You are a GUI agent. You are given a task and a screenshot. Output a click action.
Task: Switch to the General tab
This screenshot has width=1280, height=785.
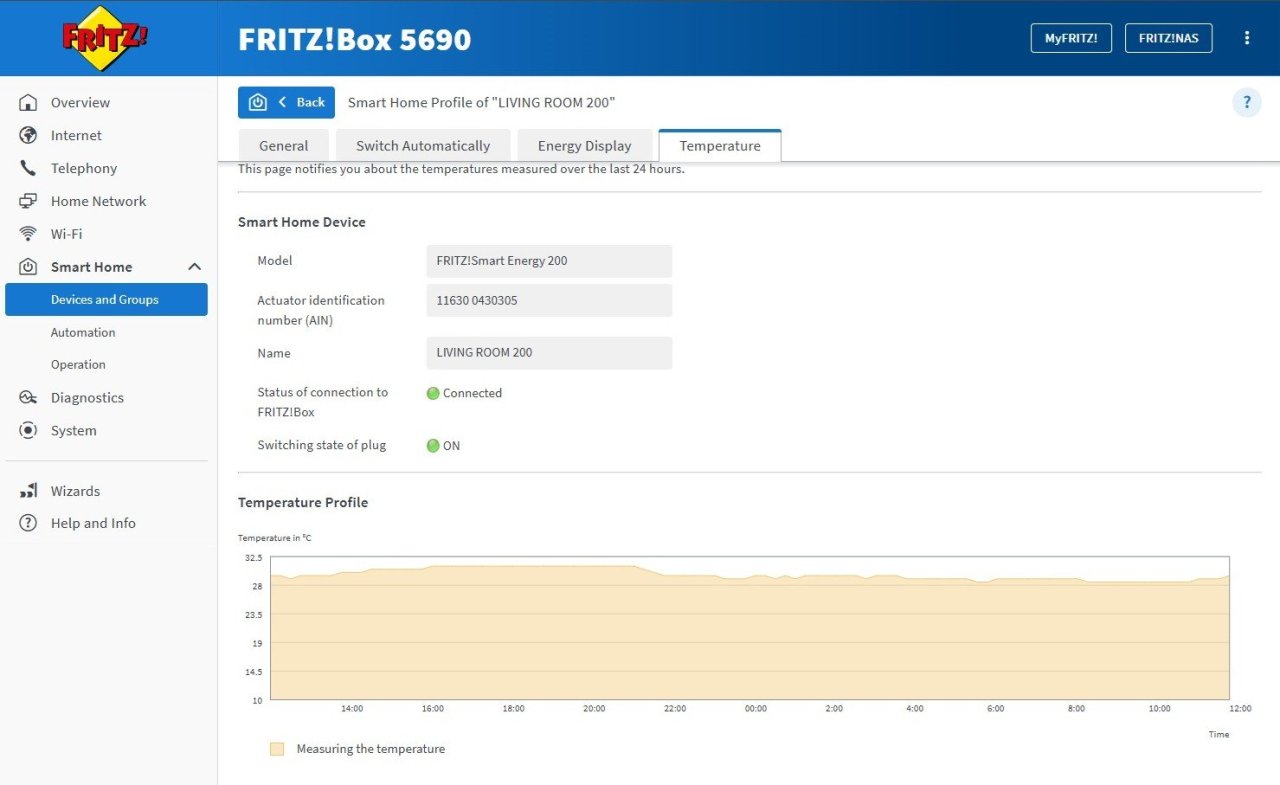(x=284, y=146)
